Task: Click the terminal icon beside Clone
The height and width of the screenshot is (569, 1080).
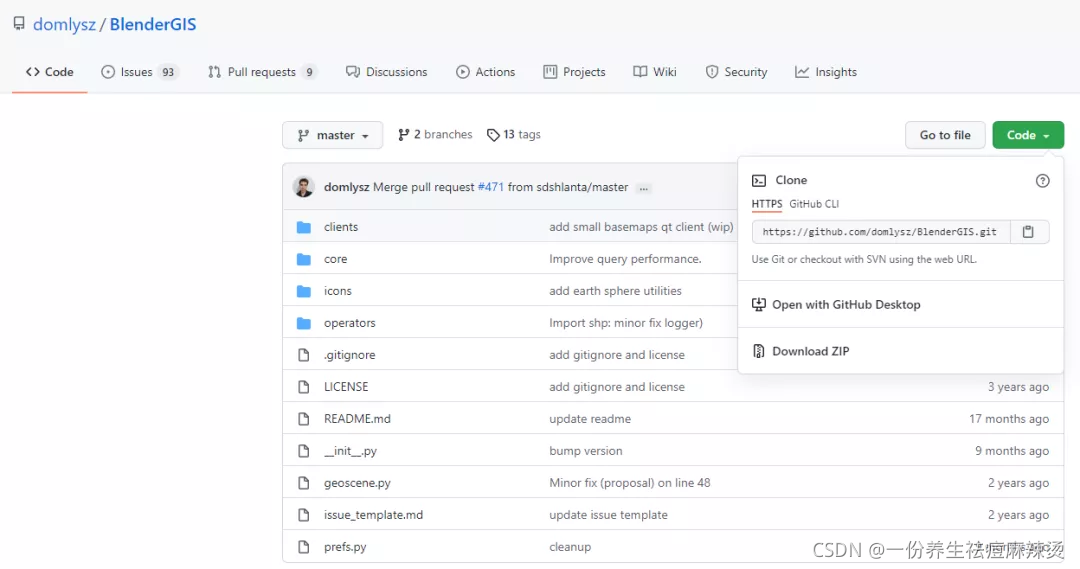Action: [759, 180]
